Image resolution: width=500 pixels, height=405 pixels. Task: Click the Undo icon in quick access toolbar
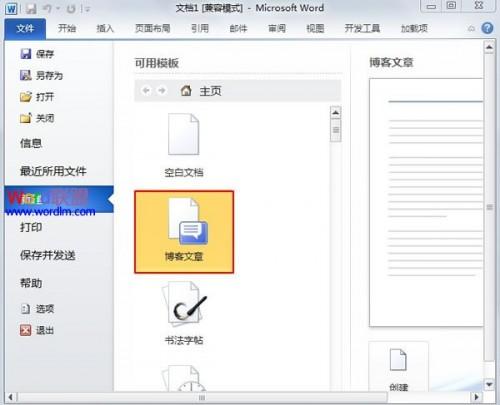[x=48, y=9]
